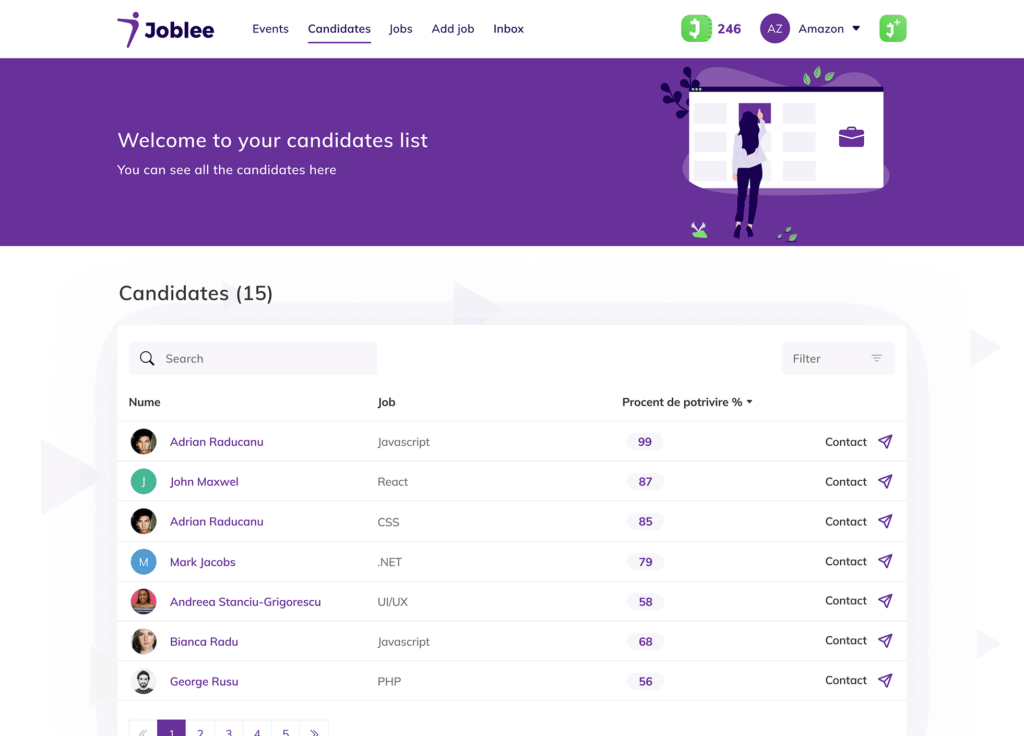Go to page 3 of candidates

pyautogui.click(x=229, y=731)
